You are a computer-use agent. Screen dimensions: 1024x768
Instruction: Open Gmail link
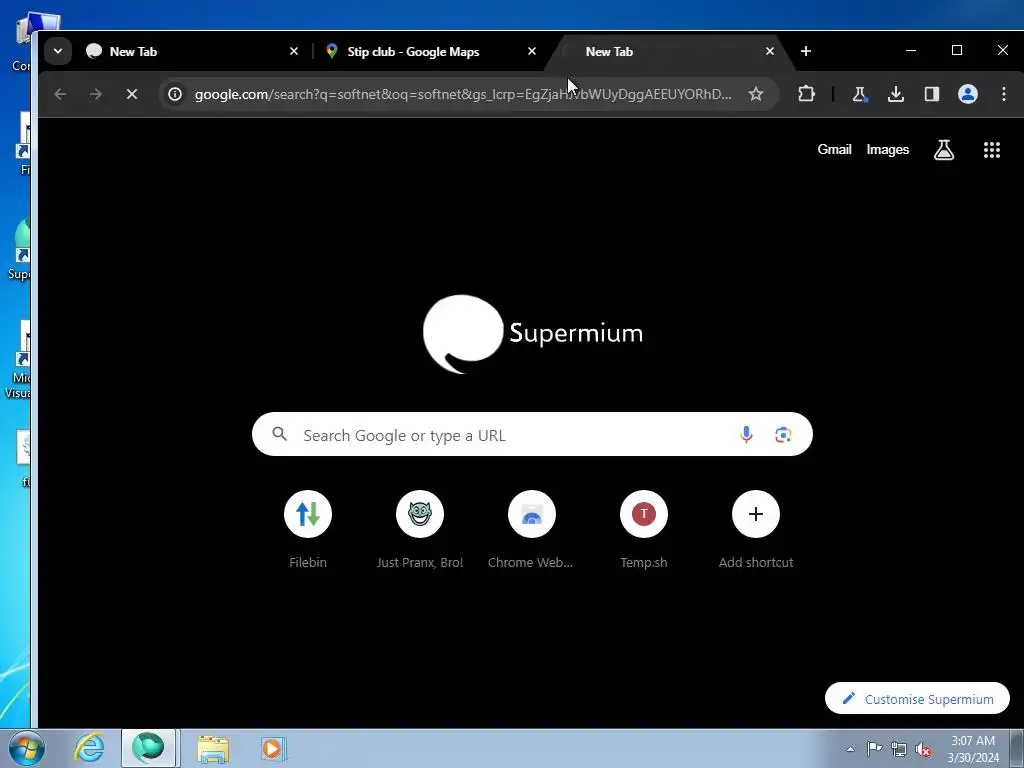(834, 150)
